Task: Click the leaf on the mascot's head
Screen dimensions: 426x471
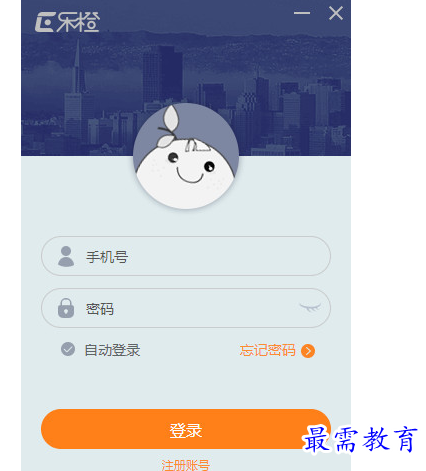Action: pos(169,126)
